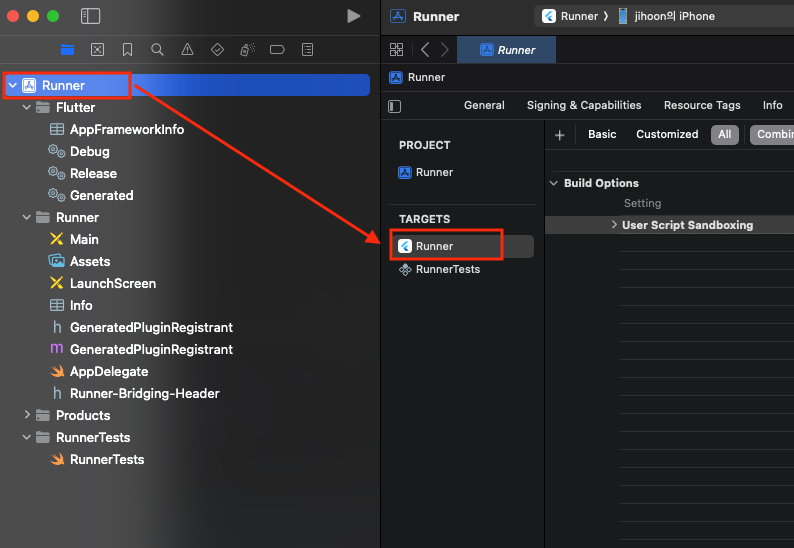Click the related items grid icon
The height and width of the screenshot is (548, 794).
click(396, 50)
